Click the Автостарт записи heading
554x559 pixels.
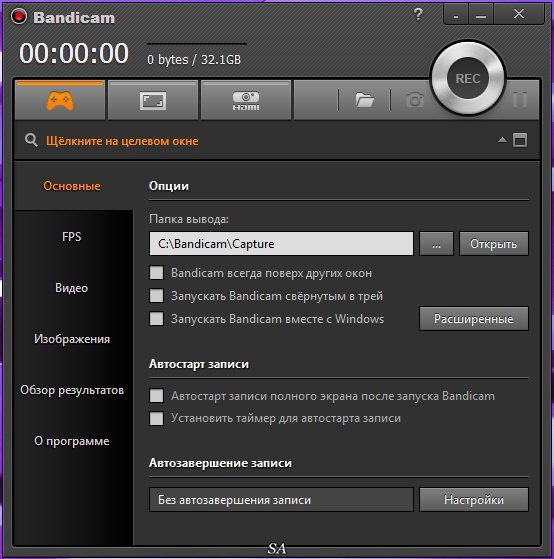(199, 364)
